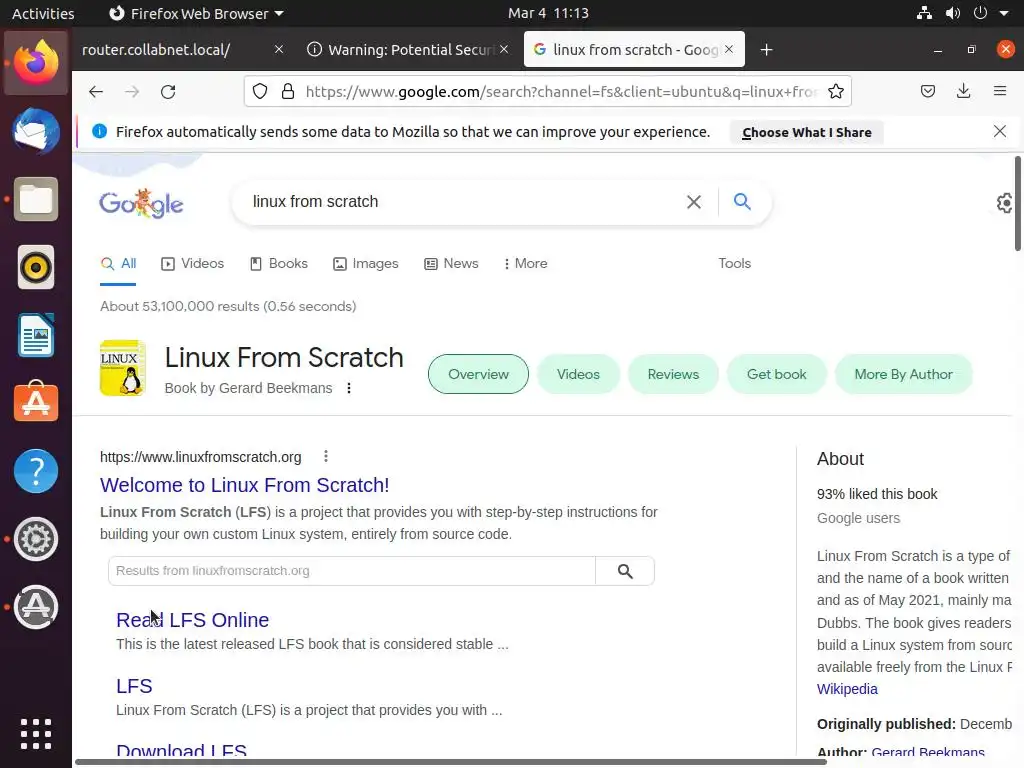Open the network status icon in top bar
The height and width of the screenshot is (768, 1024).
pyautogui.click(x=923, y=13)
